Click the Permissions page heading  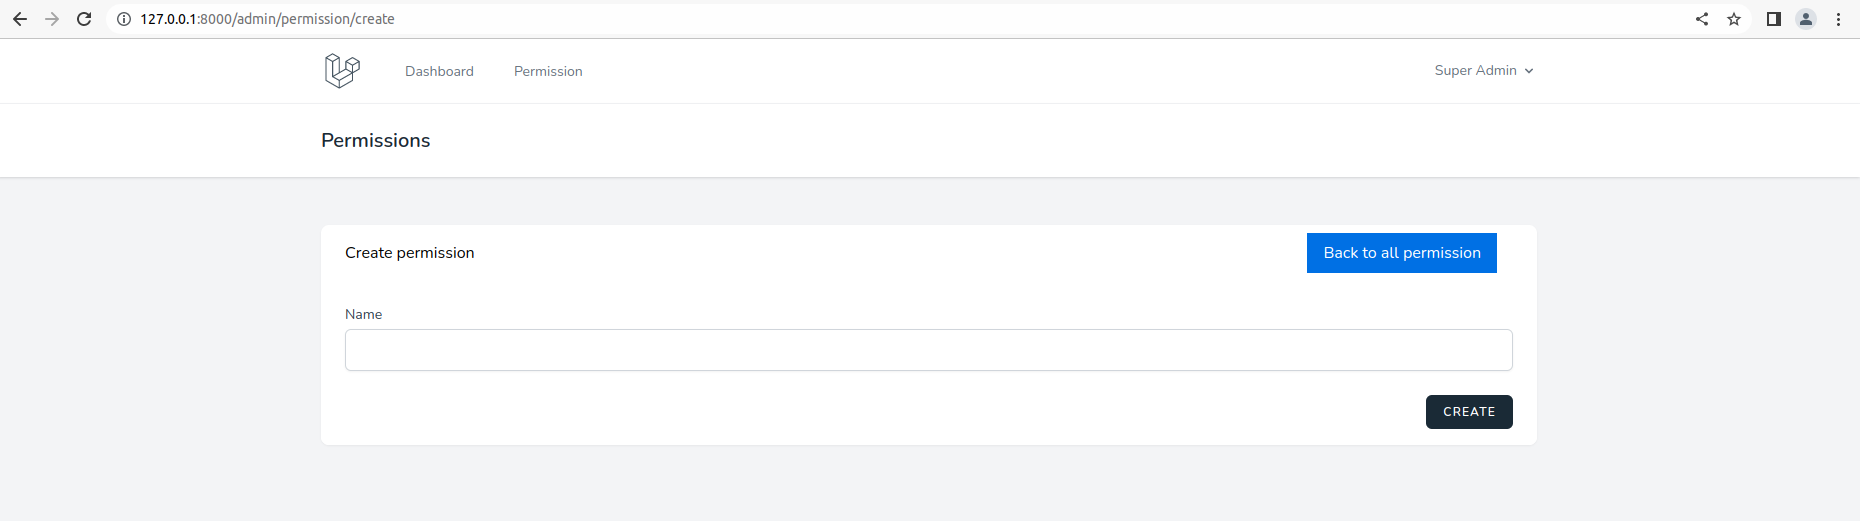[375, 141]
